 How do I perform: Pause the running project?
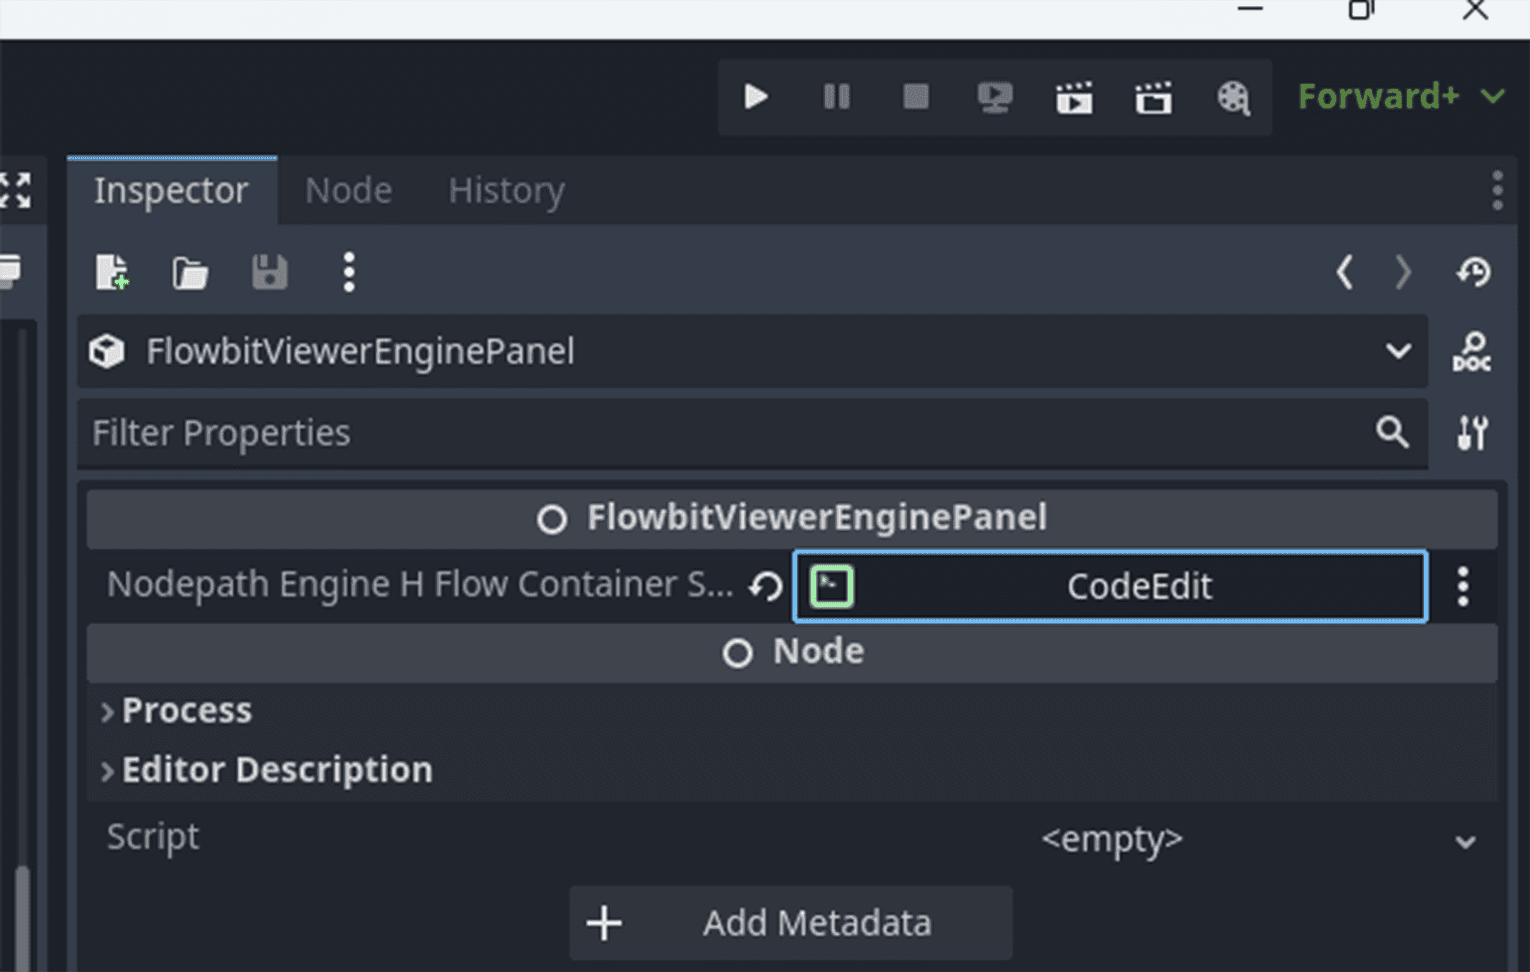tap(836, 97)
